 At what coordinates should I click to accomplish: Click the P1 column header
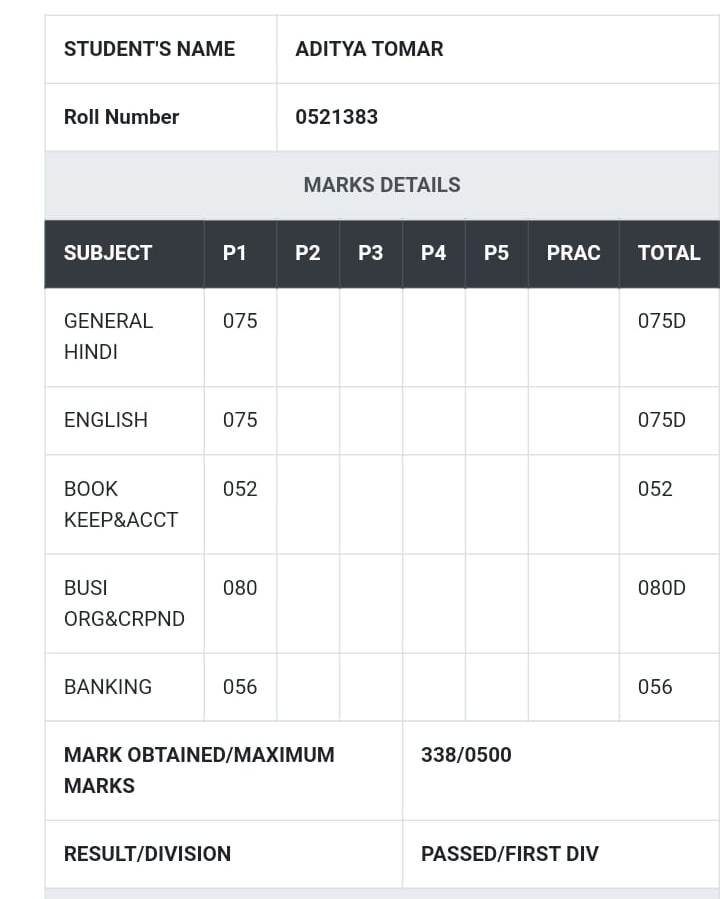point(234,253)
